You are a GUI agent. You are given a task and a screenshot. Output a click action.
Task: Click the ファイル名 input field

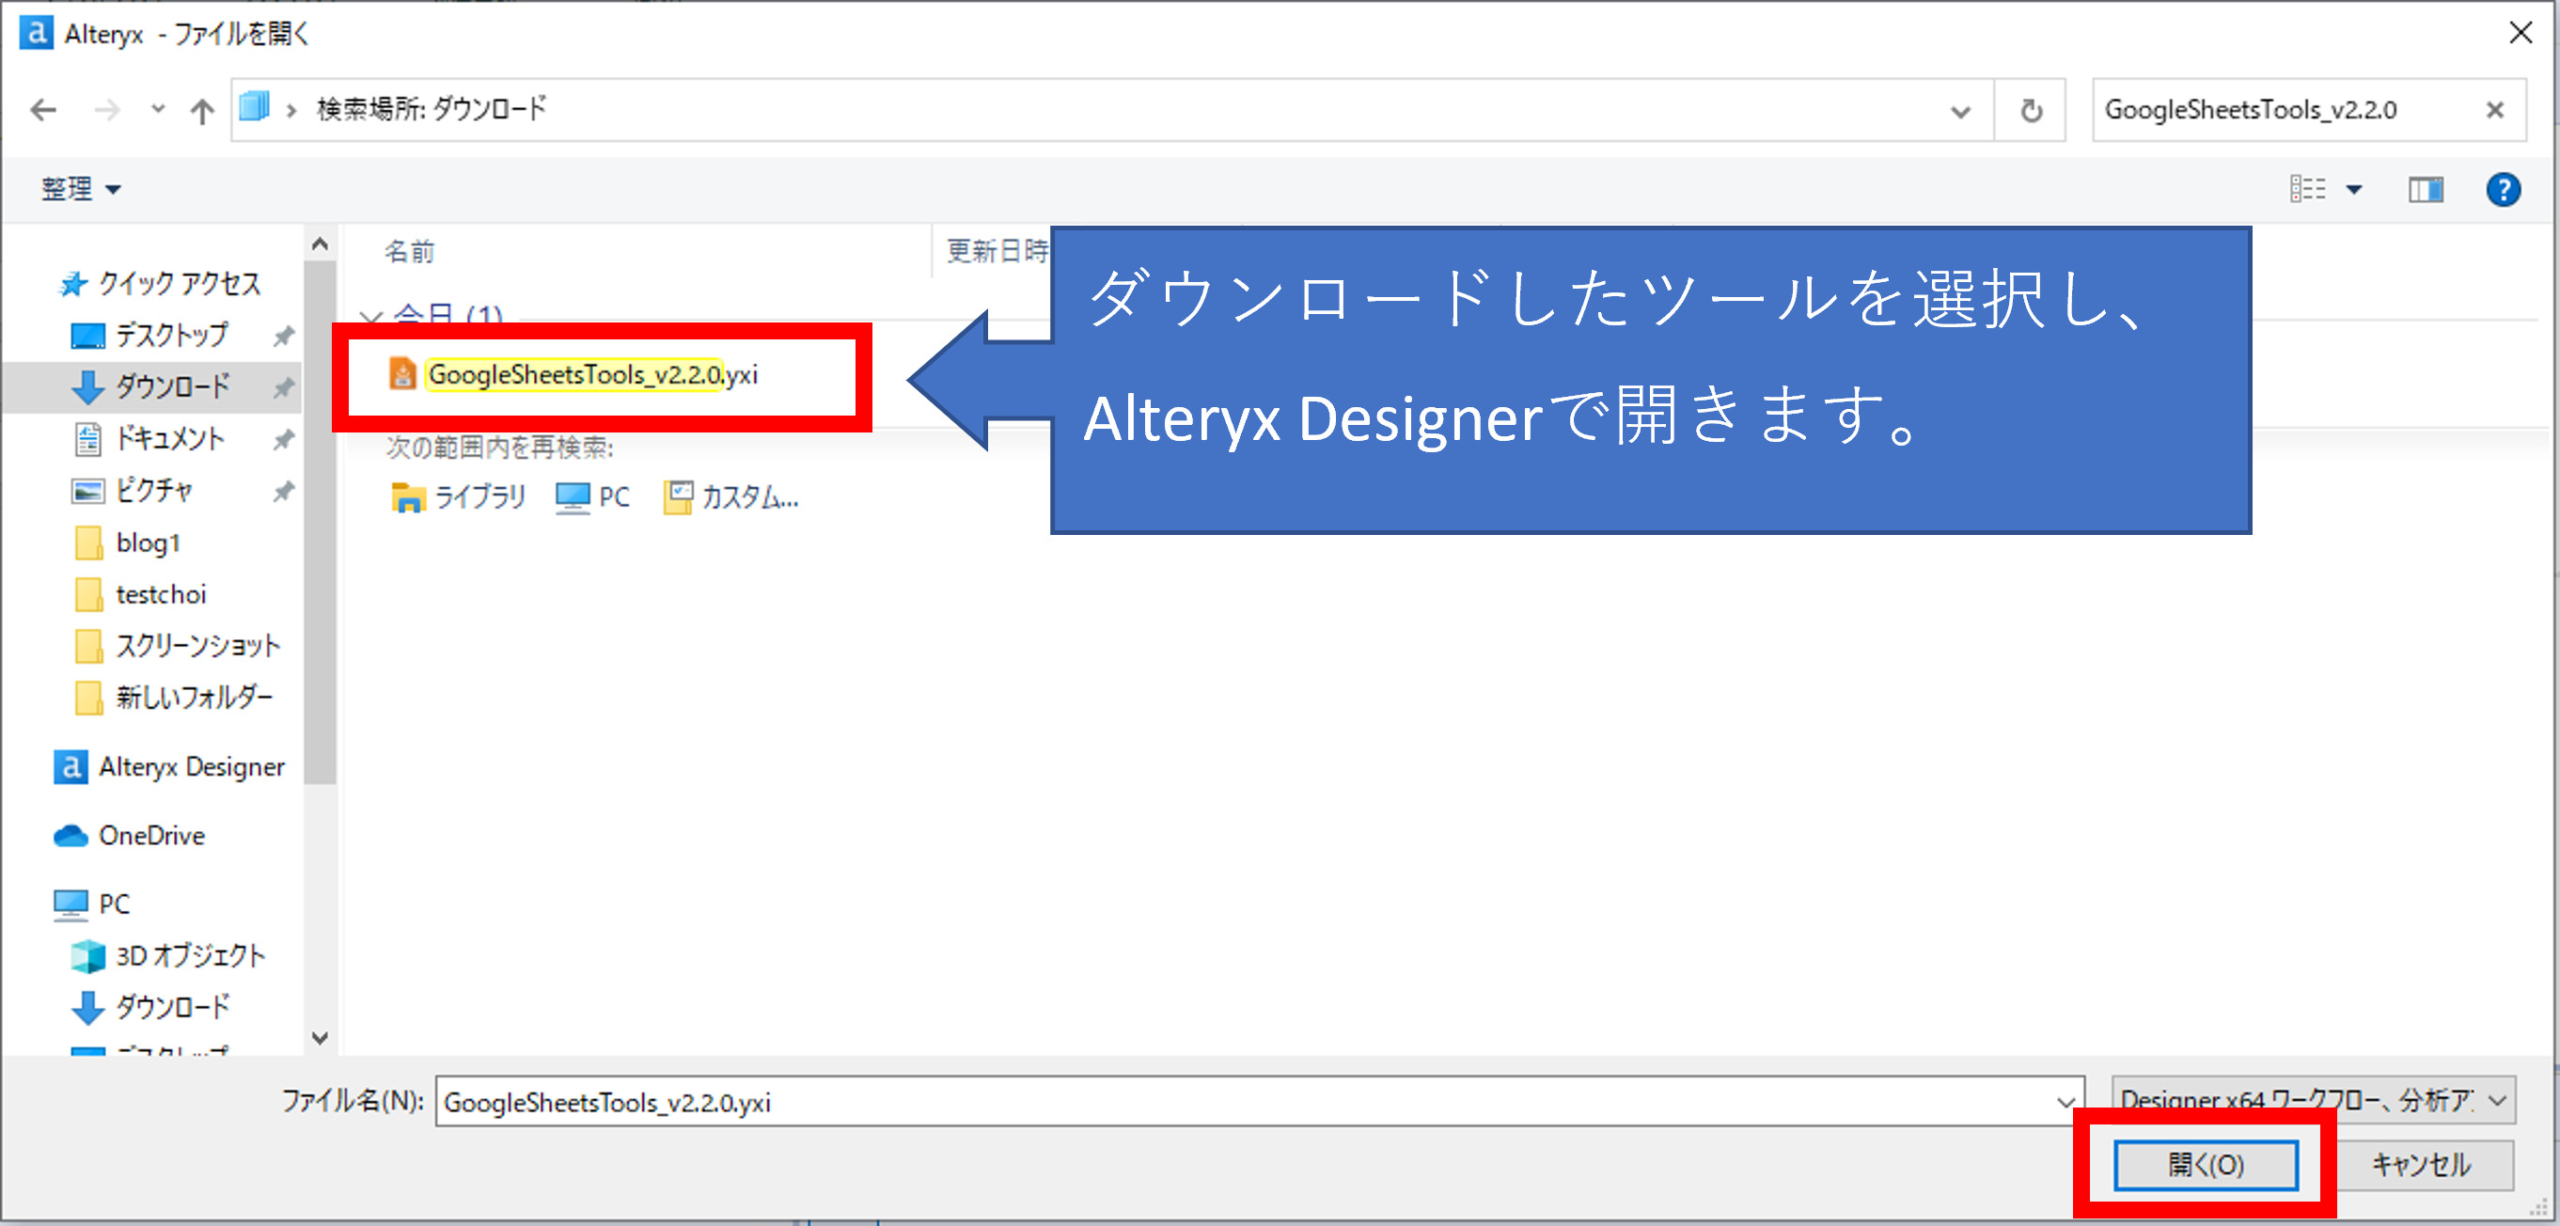coord(1244,1102)
